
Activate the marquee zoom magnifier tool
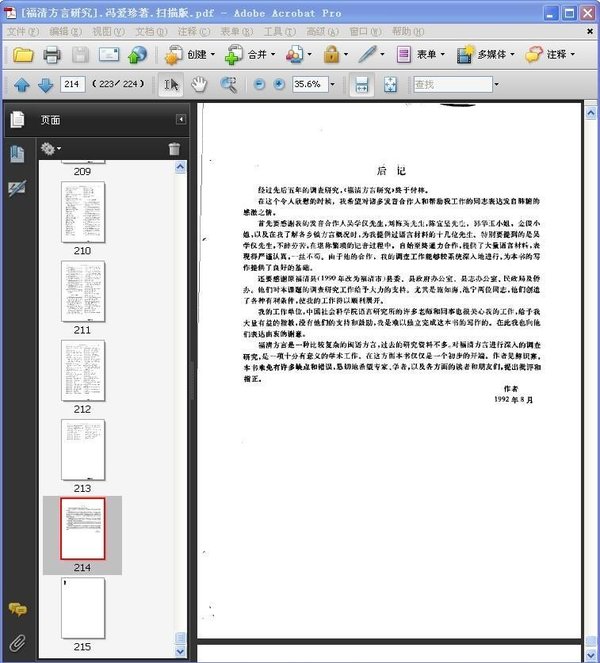click(229, 85)
